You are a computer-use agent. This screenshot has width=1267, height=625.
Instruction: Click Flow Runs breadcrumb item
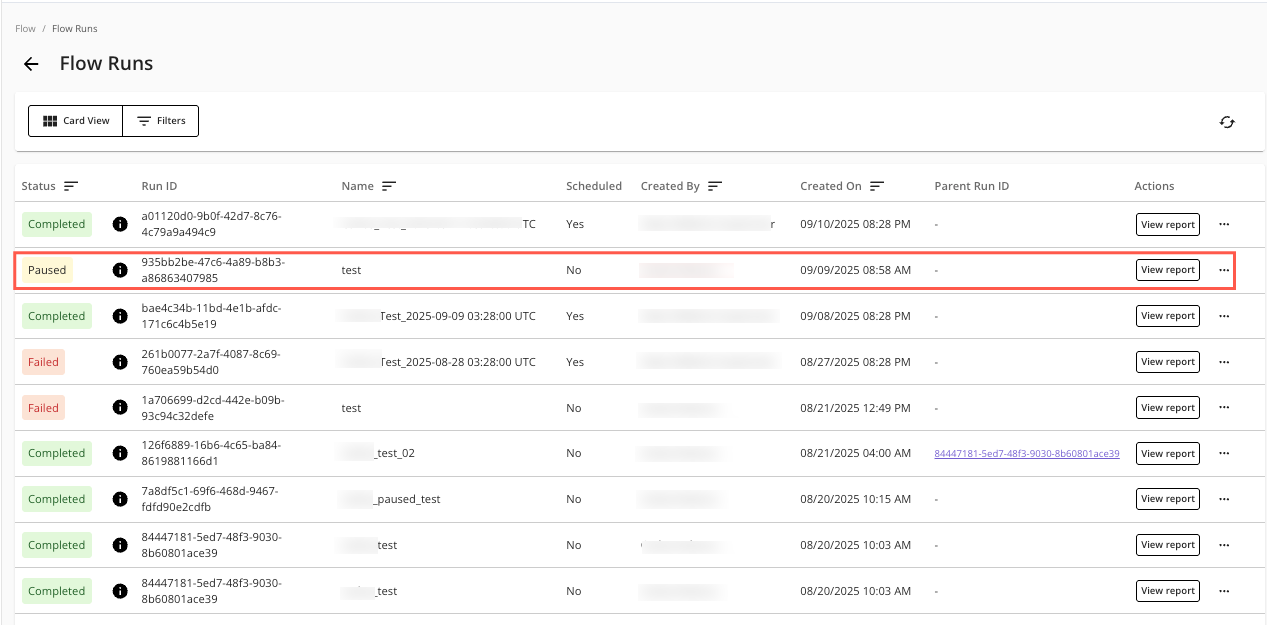(x=75, y=29)
